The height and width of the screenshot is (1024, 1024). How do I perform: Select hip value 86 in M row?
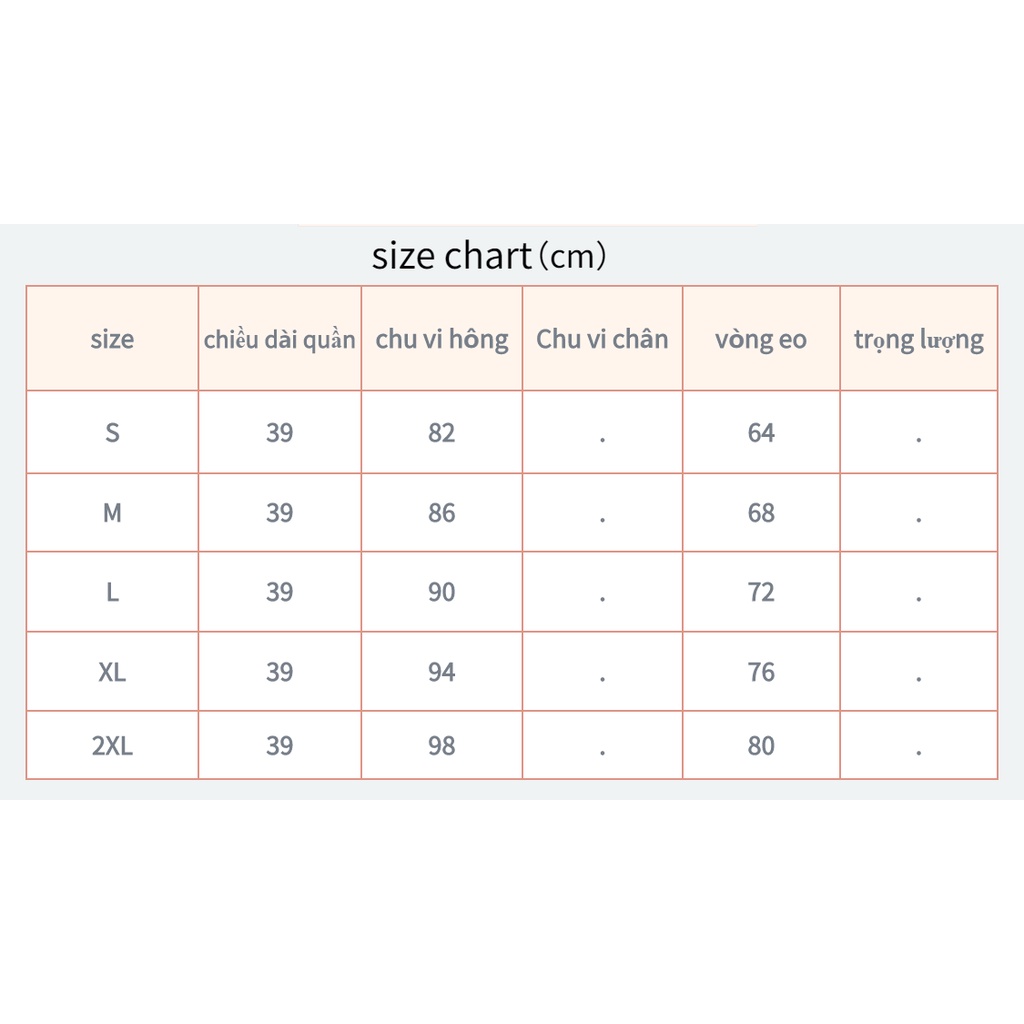442,513
